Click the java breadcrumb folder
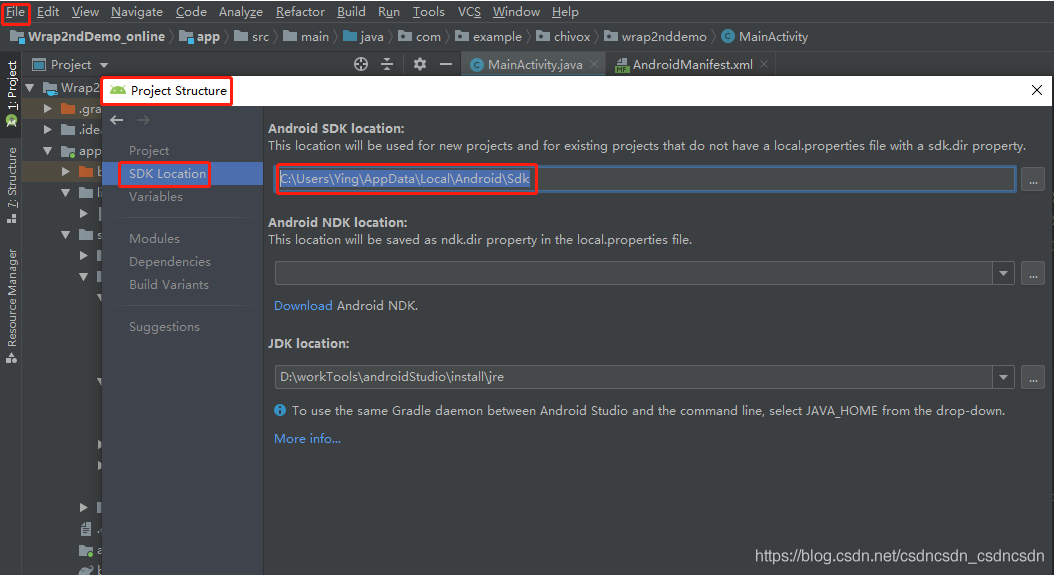 [363, 37]
